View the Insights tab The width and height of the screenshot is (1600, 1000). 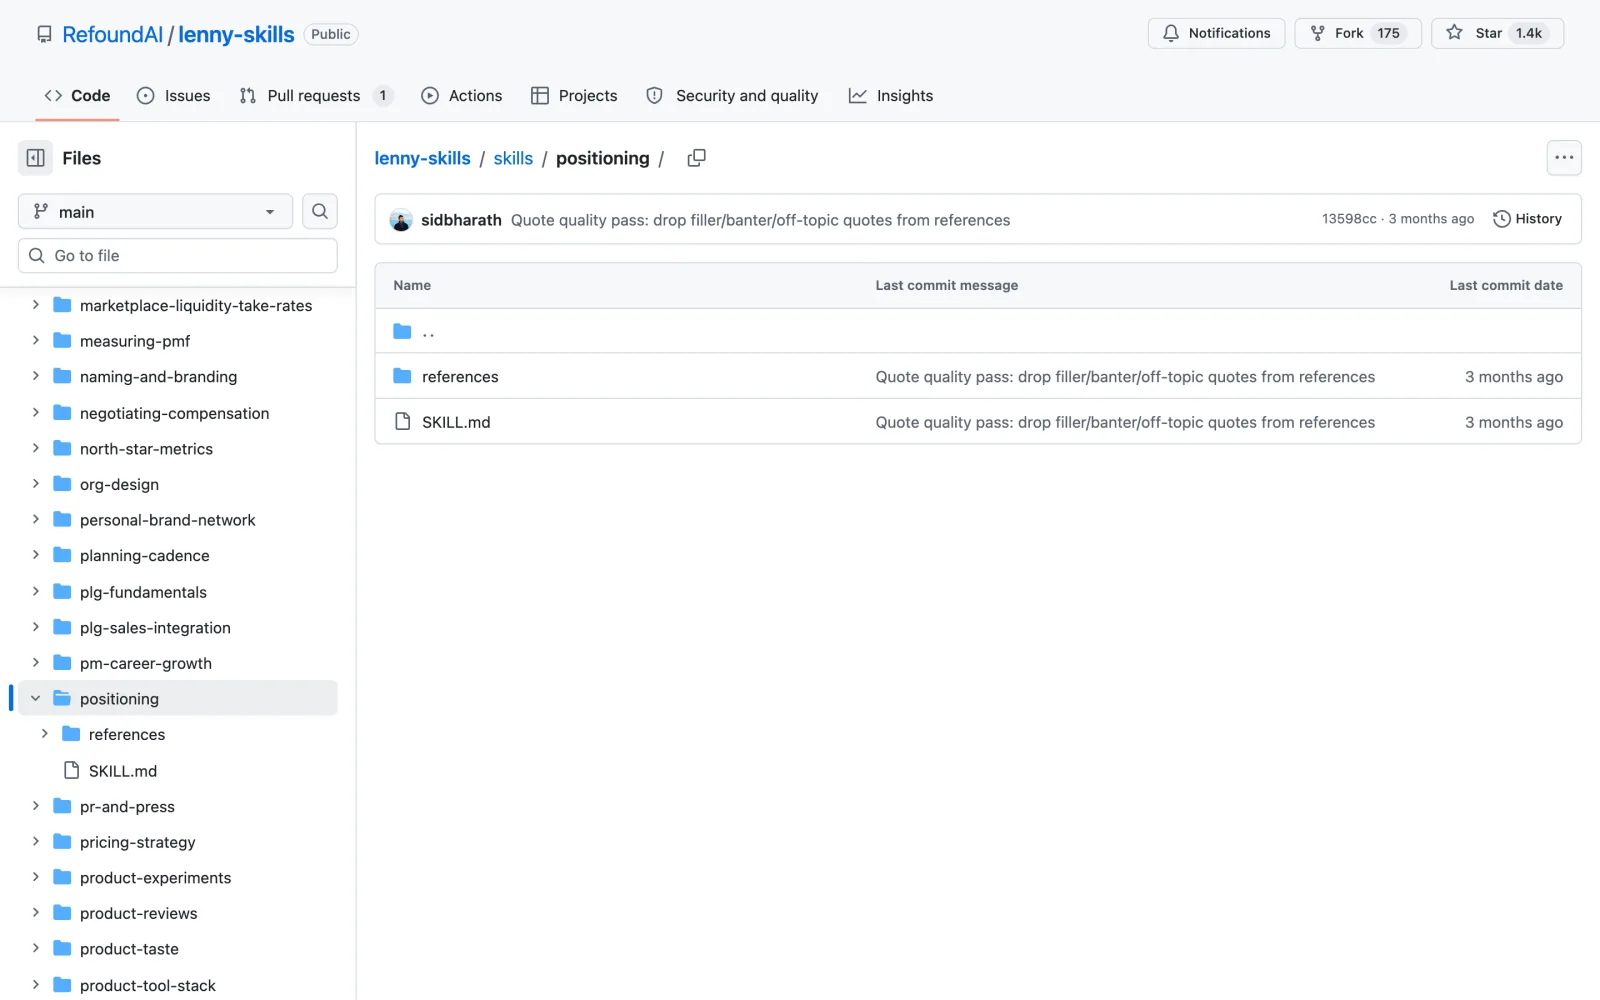(x=891, y=96)
